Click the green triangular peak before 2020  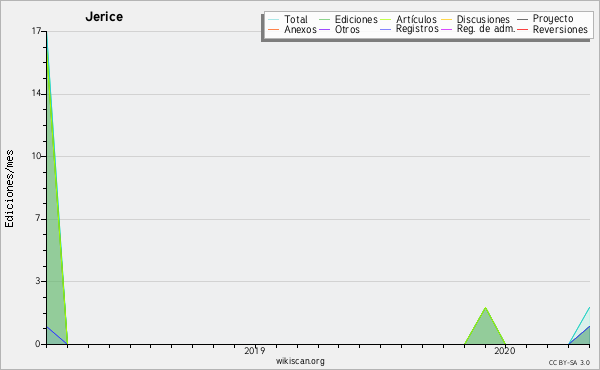(x=485, y=329)
